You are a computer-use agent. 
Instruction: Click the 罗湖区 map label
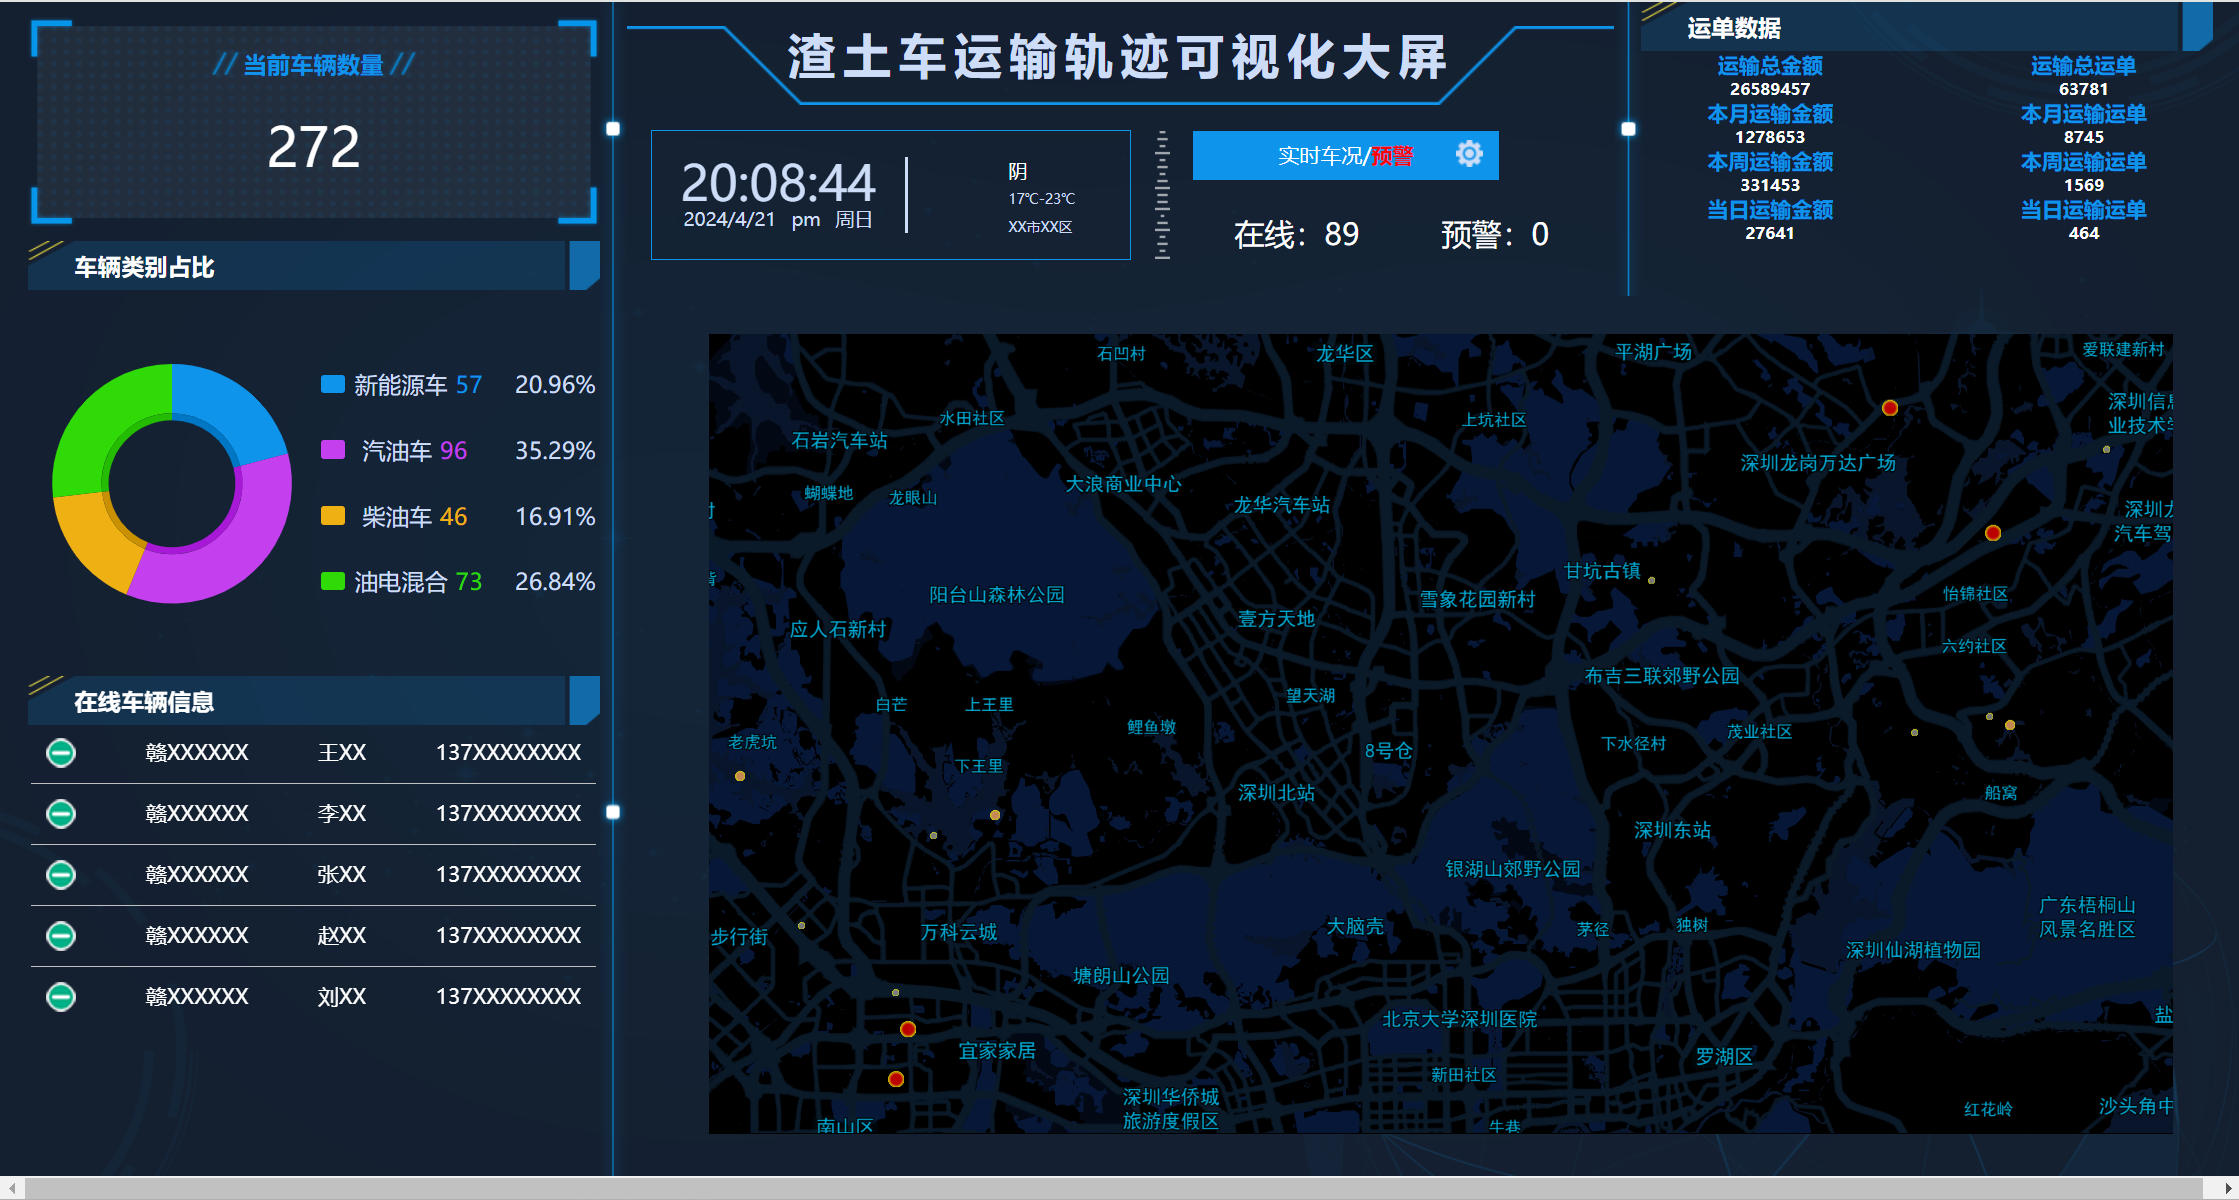[1724, 1056]
